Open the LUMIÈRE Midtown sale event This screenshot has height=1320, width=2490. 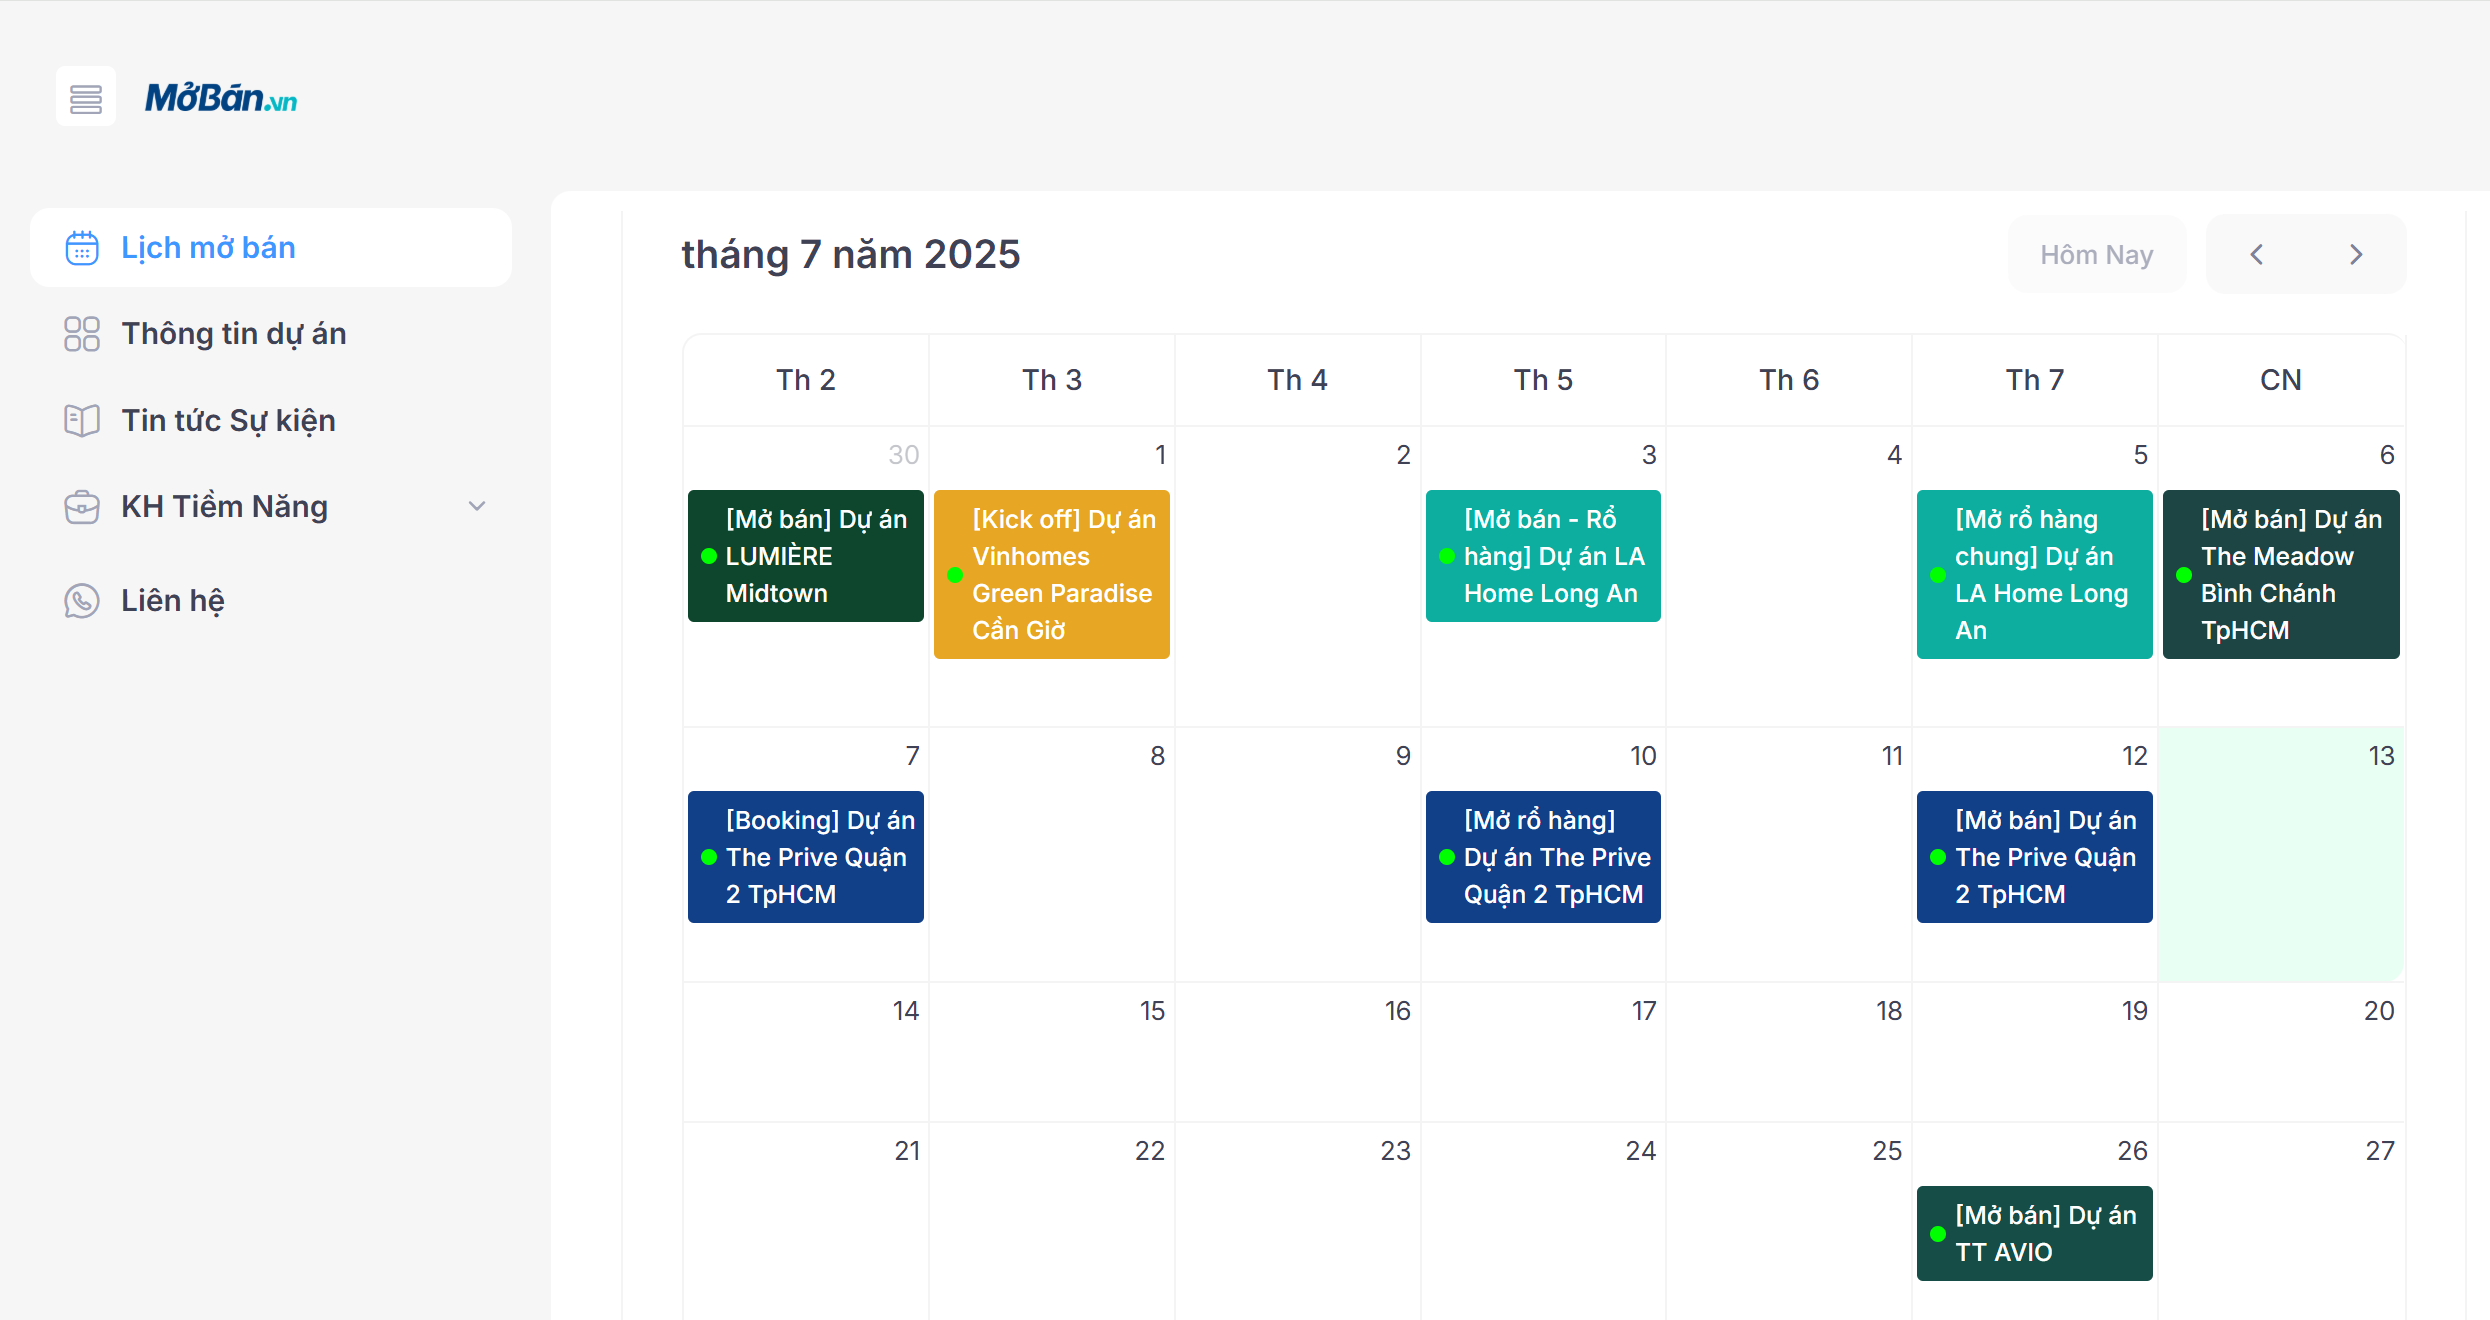(x=806, y=556)
